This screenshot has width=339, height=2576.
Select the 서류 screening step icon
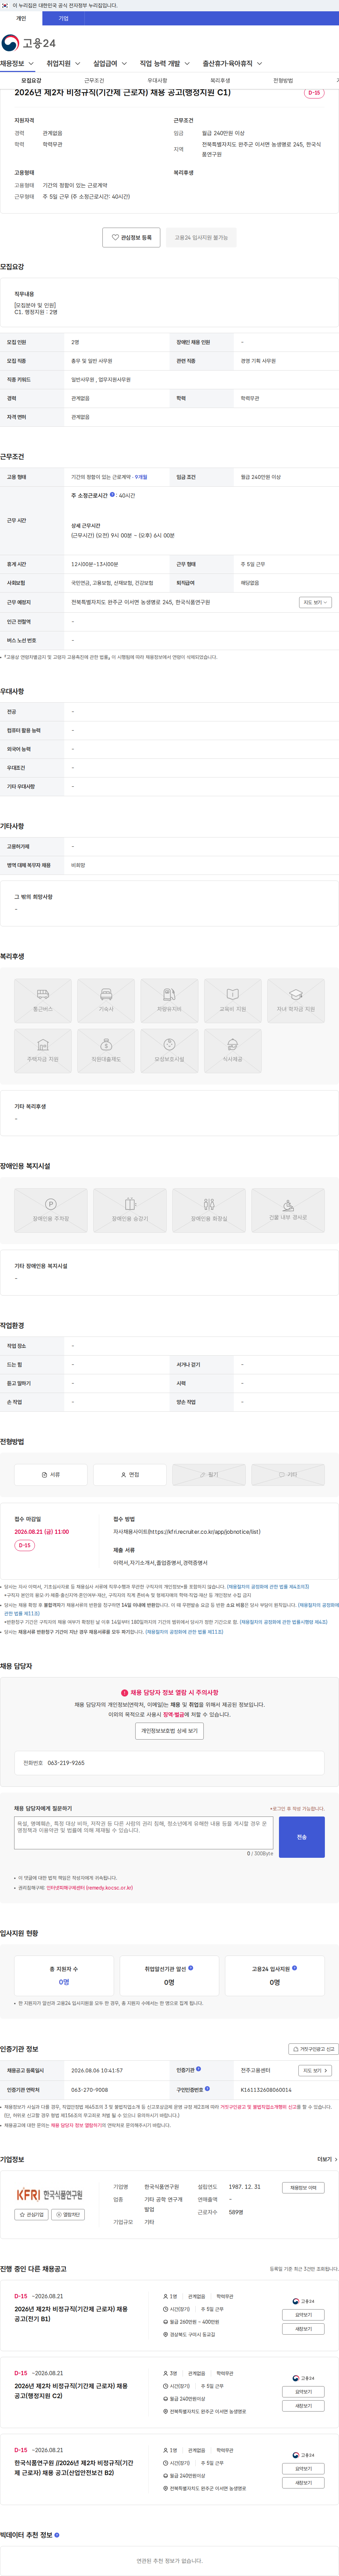click(51, 1474)
